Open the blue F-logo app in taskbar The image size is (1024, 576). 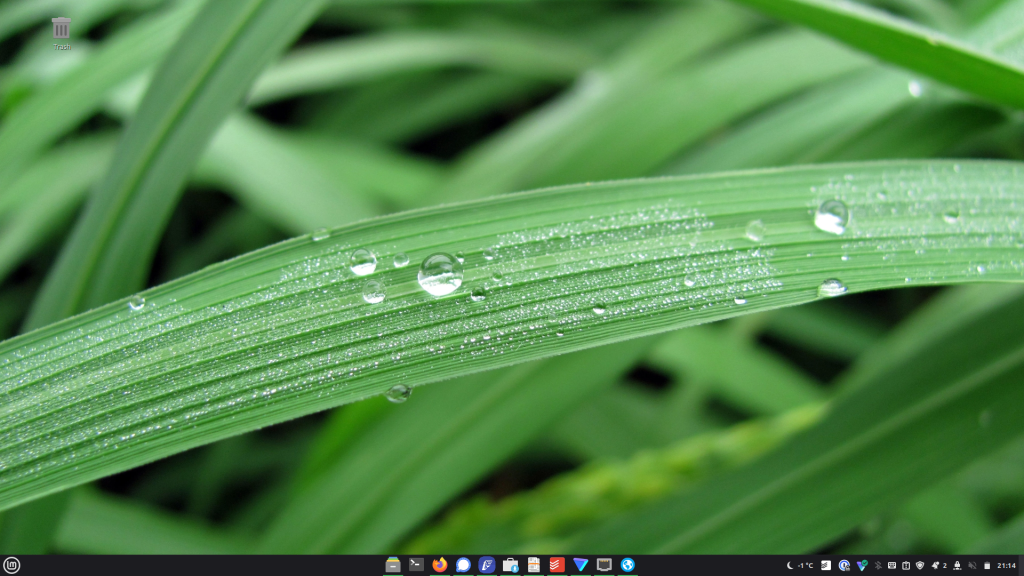coord(487,565)
